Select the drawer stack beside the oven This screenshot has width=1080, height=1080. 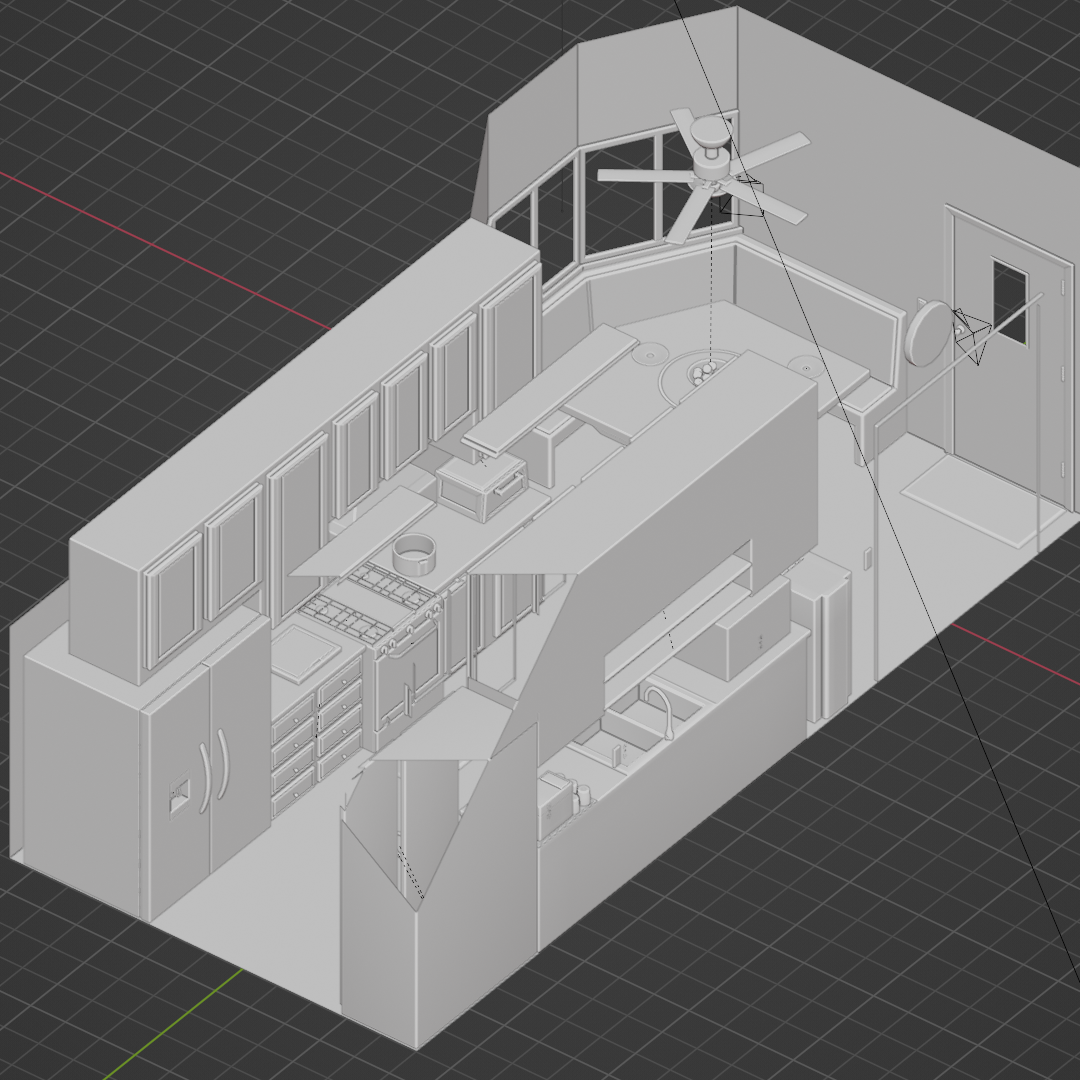[318, 734]
